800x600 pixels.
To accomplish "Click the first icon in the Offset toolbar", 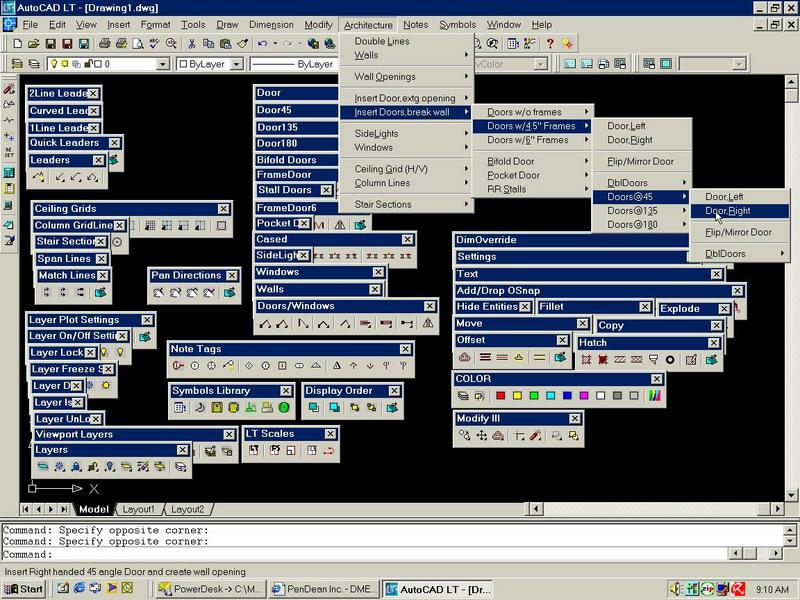I will click(x=464, y=357).
